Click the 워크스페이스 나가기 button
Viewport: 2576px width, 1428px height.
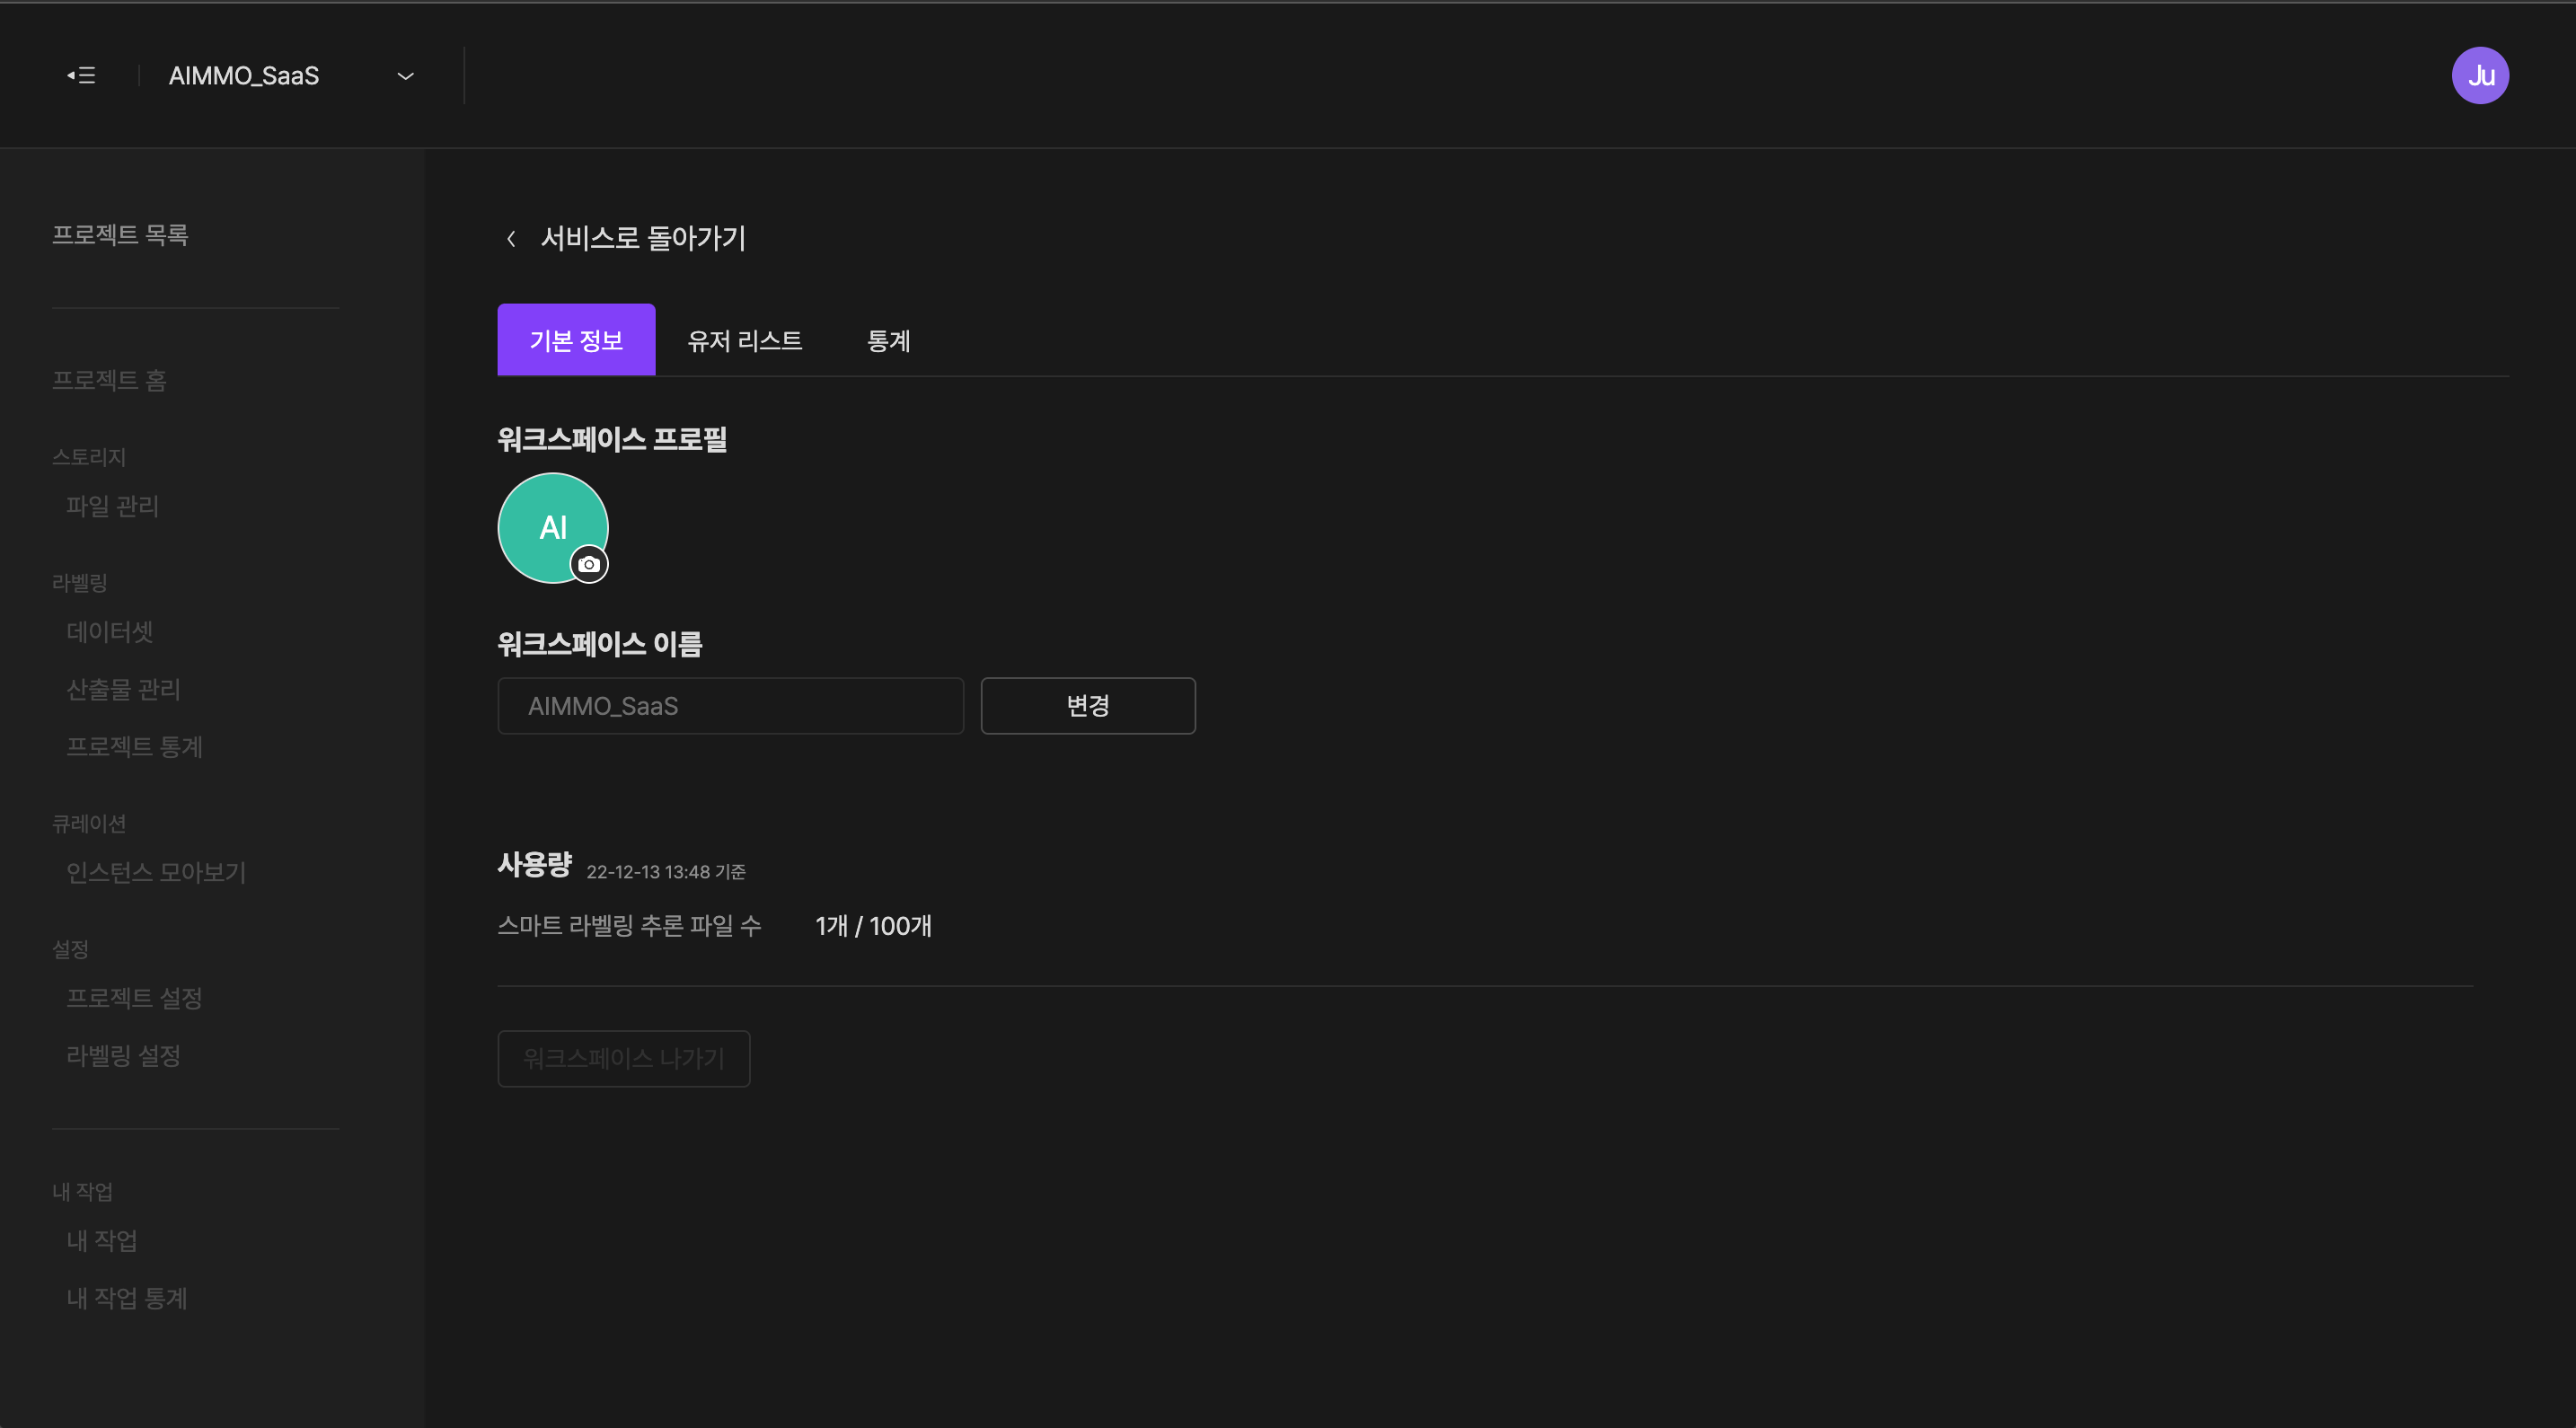tap(624, 1058)
